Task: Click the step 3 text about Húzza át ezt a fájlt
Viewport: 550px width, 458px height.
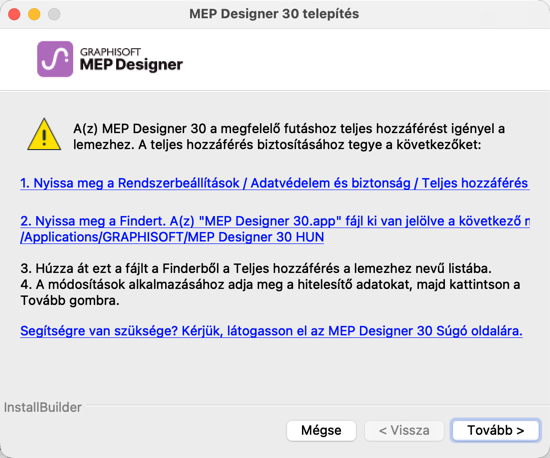Action: point(256,268)
